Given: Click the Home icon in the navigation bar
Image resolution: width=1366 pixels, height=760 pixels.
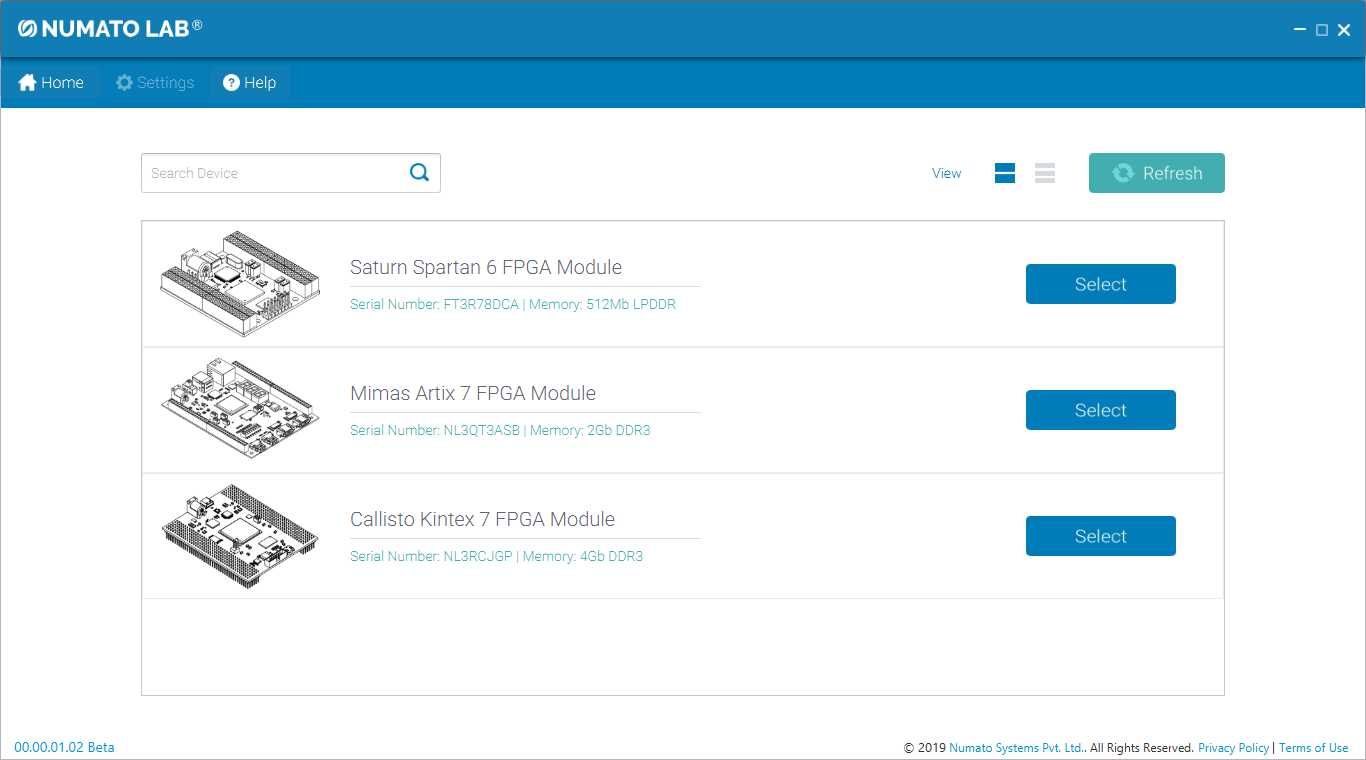Looking at the screenshot, I should [x=27, y=82].
